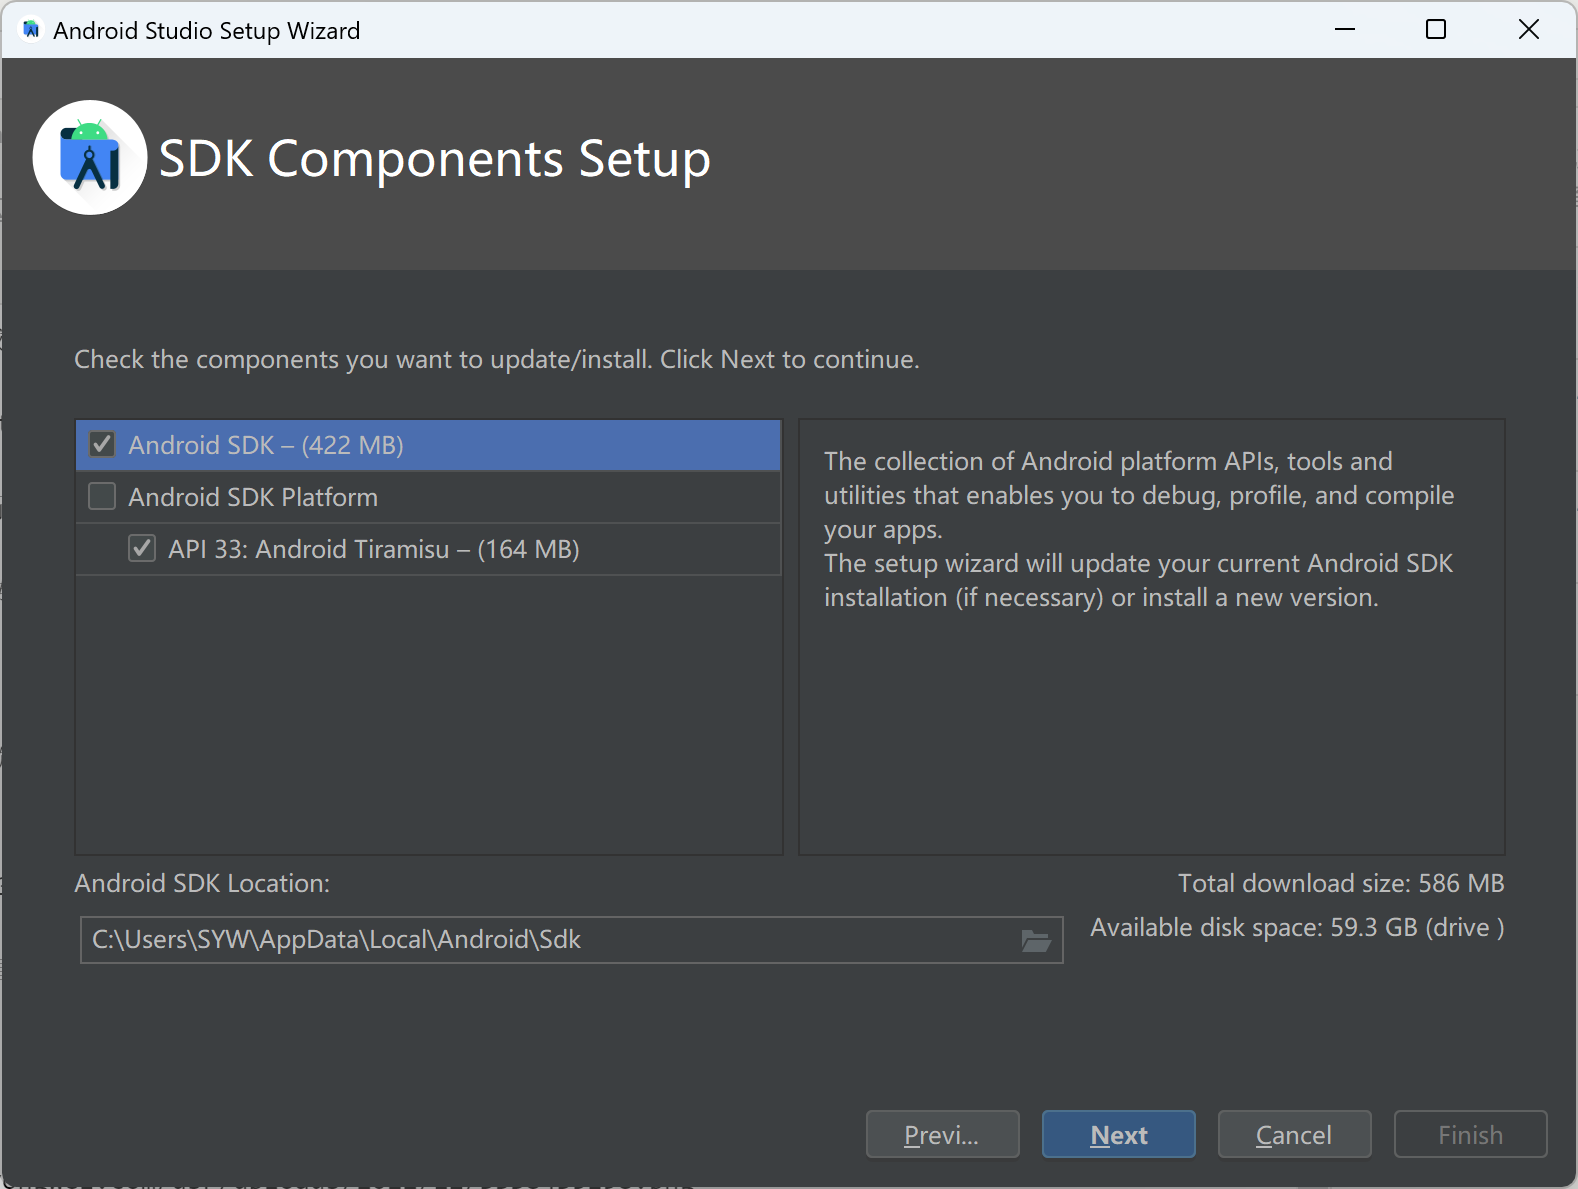The height and width of the screenshot is (1189, 1578).
Task: Select the "Android SDK – (422 MB)" row
Action: (428, 445)
